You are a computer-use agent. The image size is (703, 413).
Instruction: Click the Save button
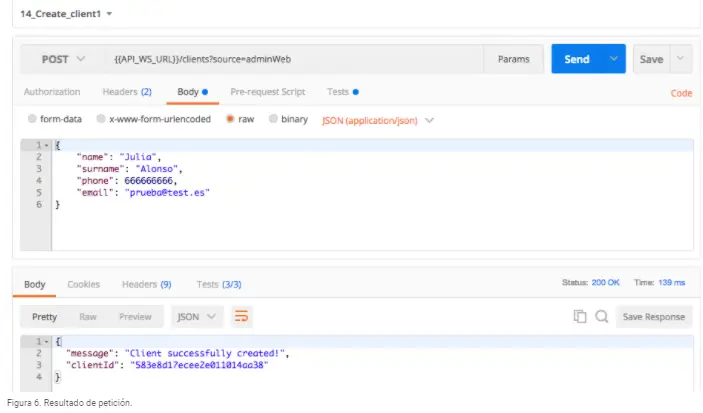(651, 59)
